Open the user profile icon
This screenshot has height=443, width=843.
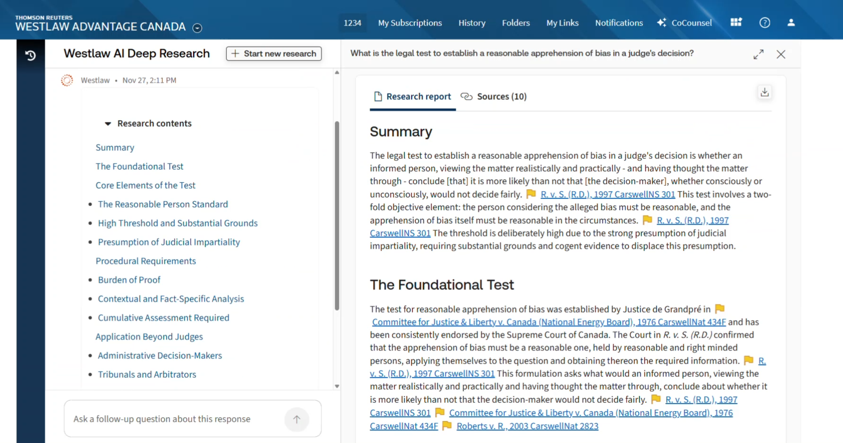coord(791,22)
